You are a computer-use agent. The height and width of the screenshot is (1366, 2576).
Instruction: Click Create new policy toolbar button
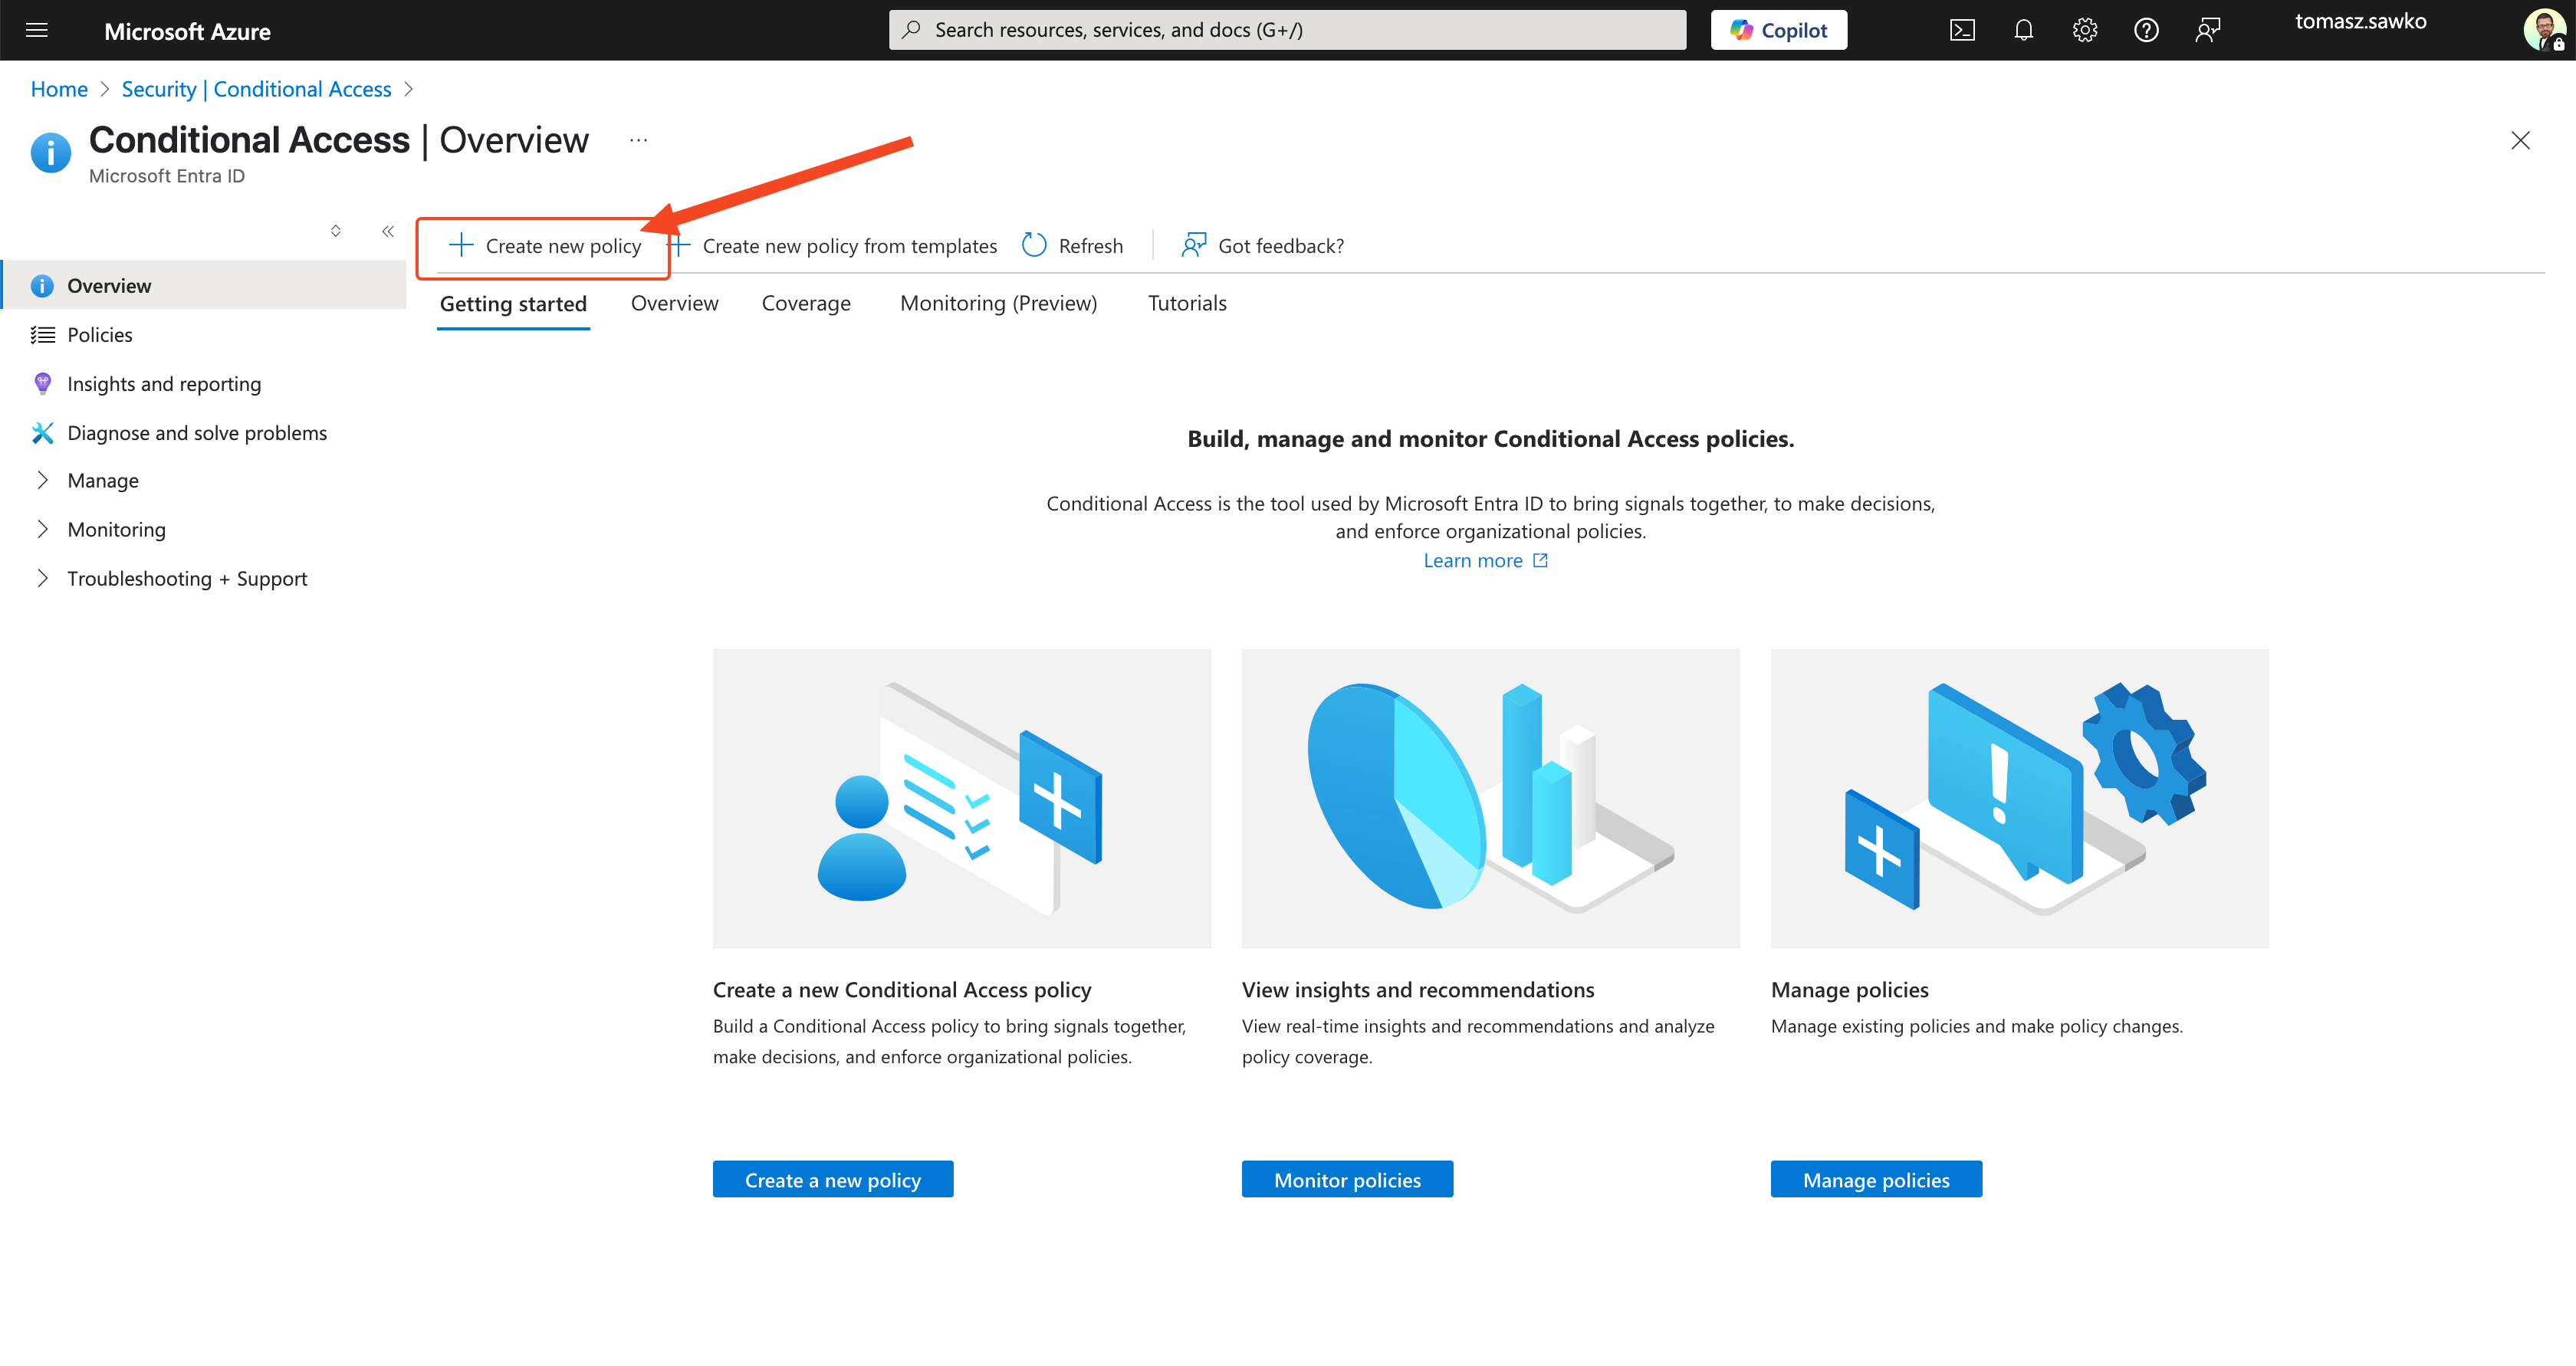tap(545, 246)
